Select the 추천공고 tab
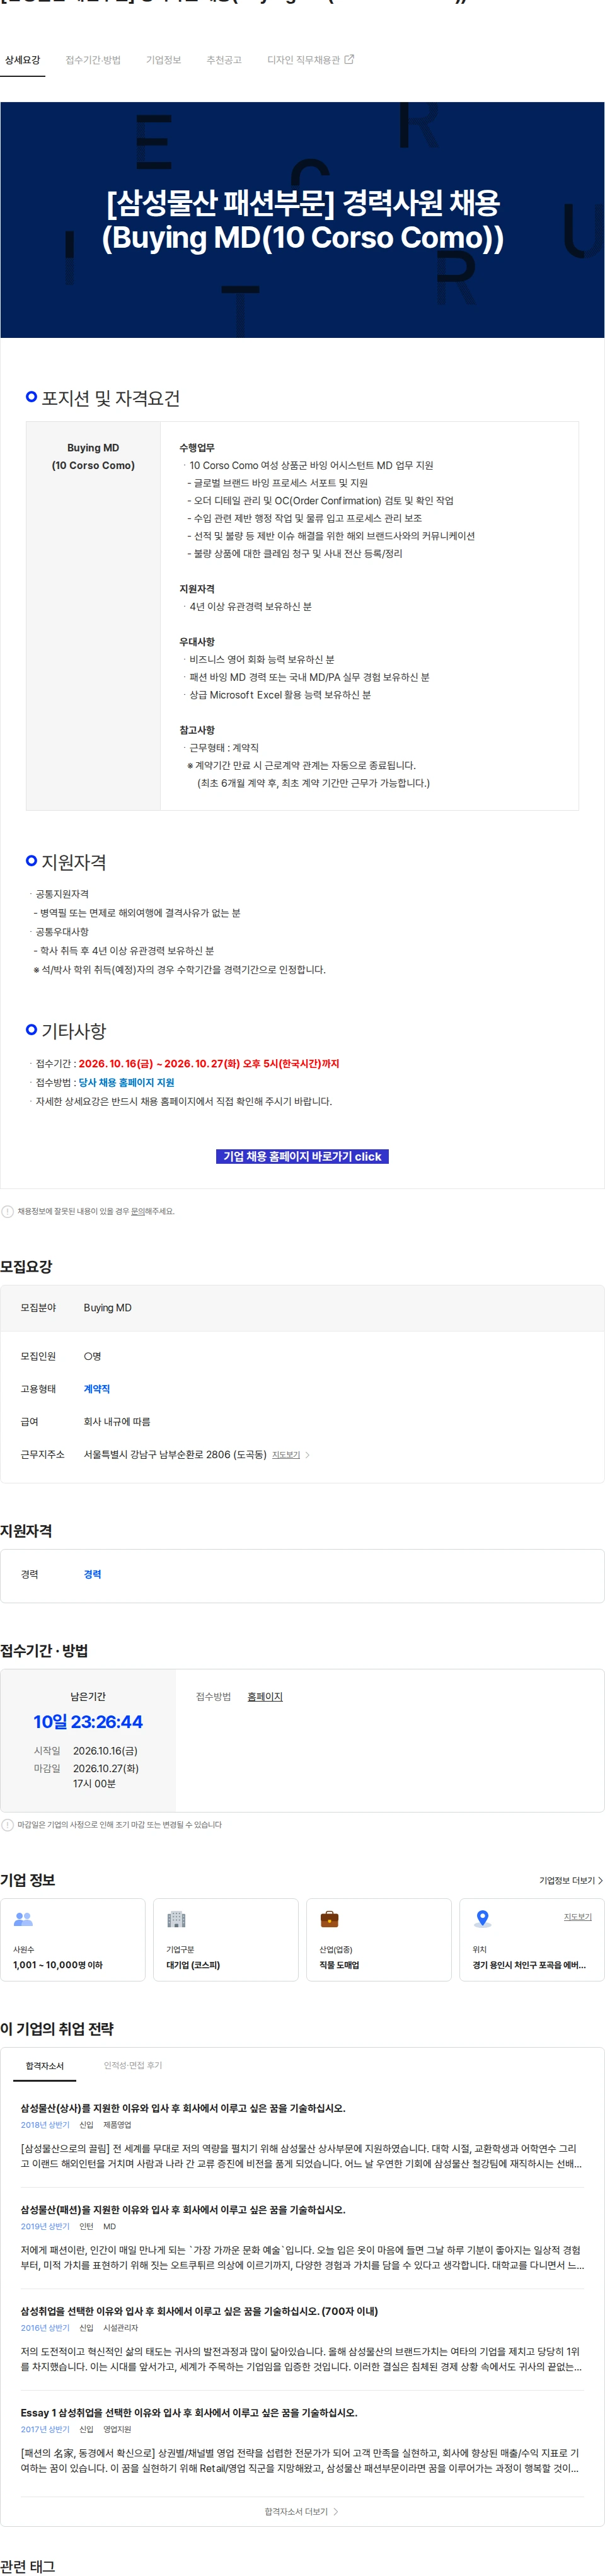 pos(224,60)
